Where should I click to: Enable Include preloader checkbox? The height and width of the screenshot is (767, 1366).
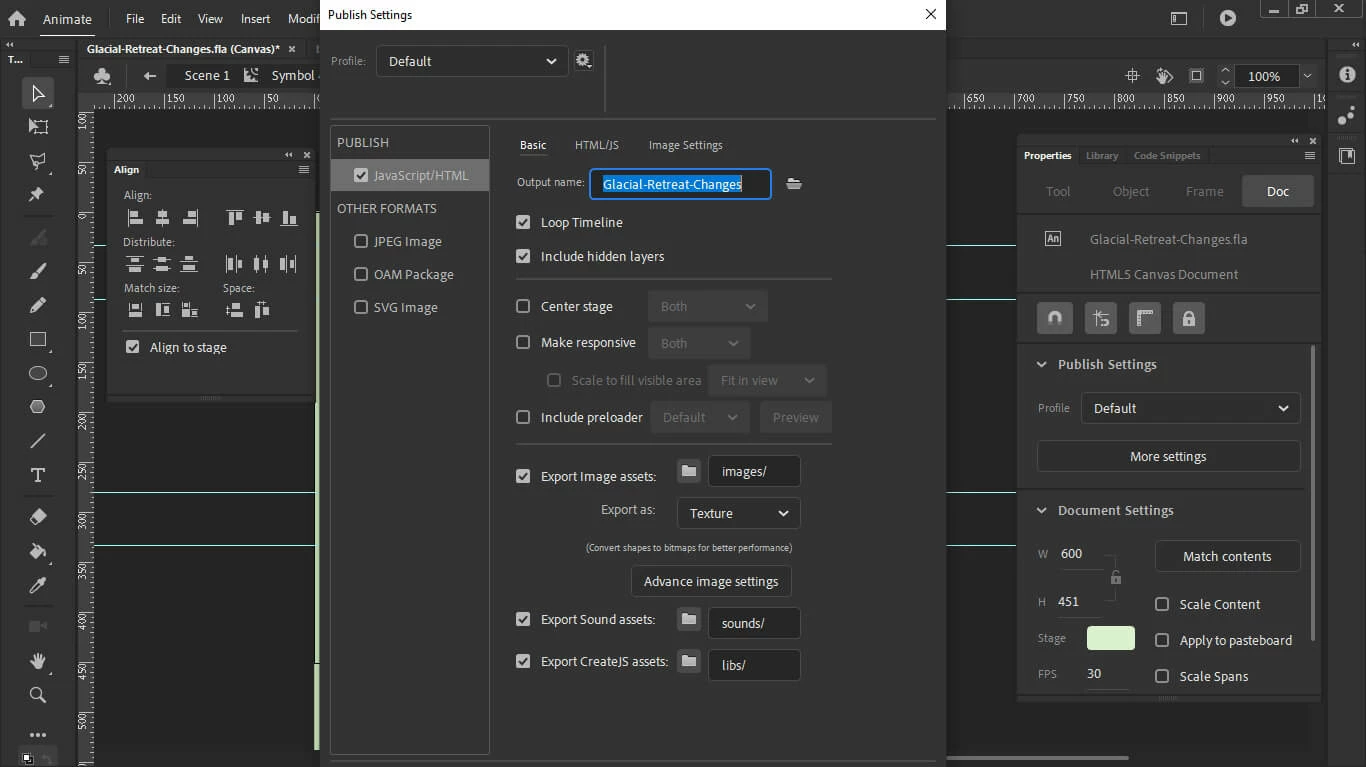(523, 417)
